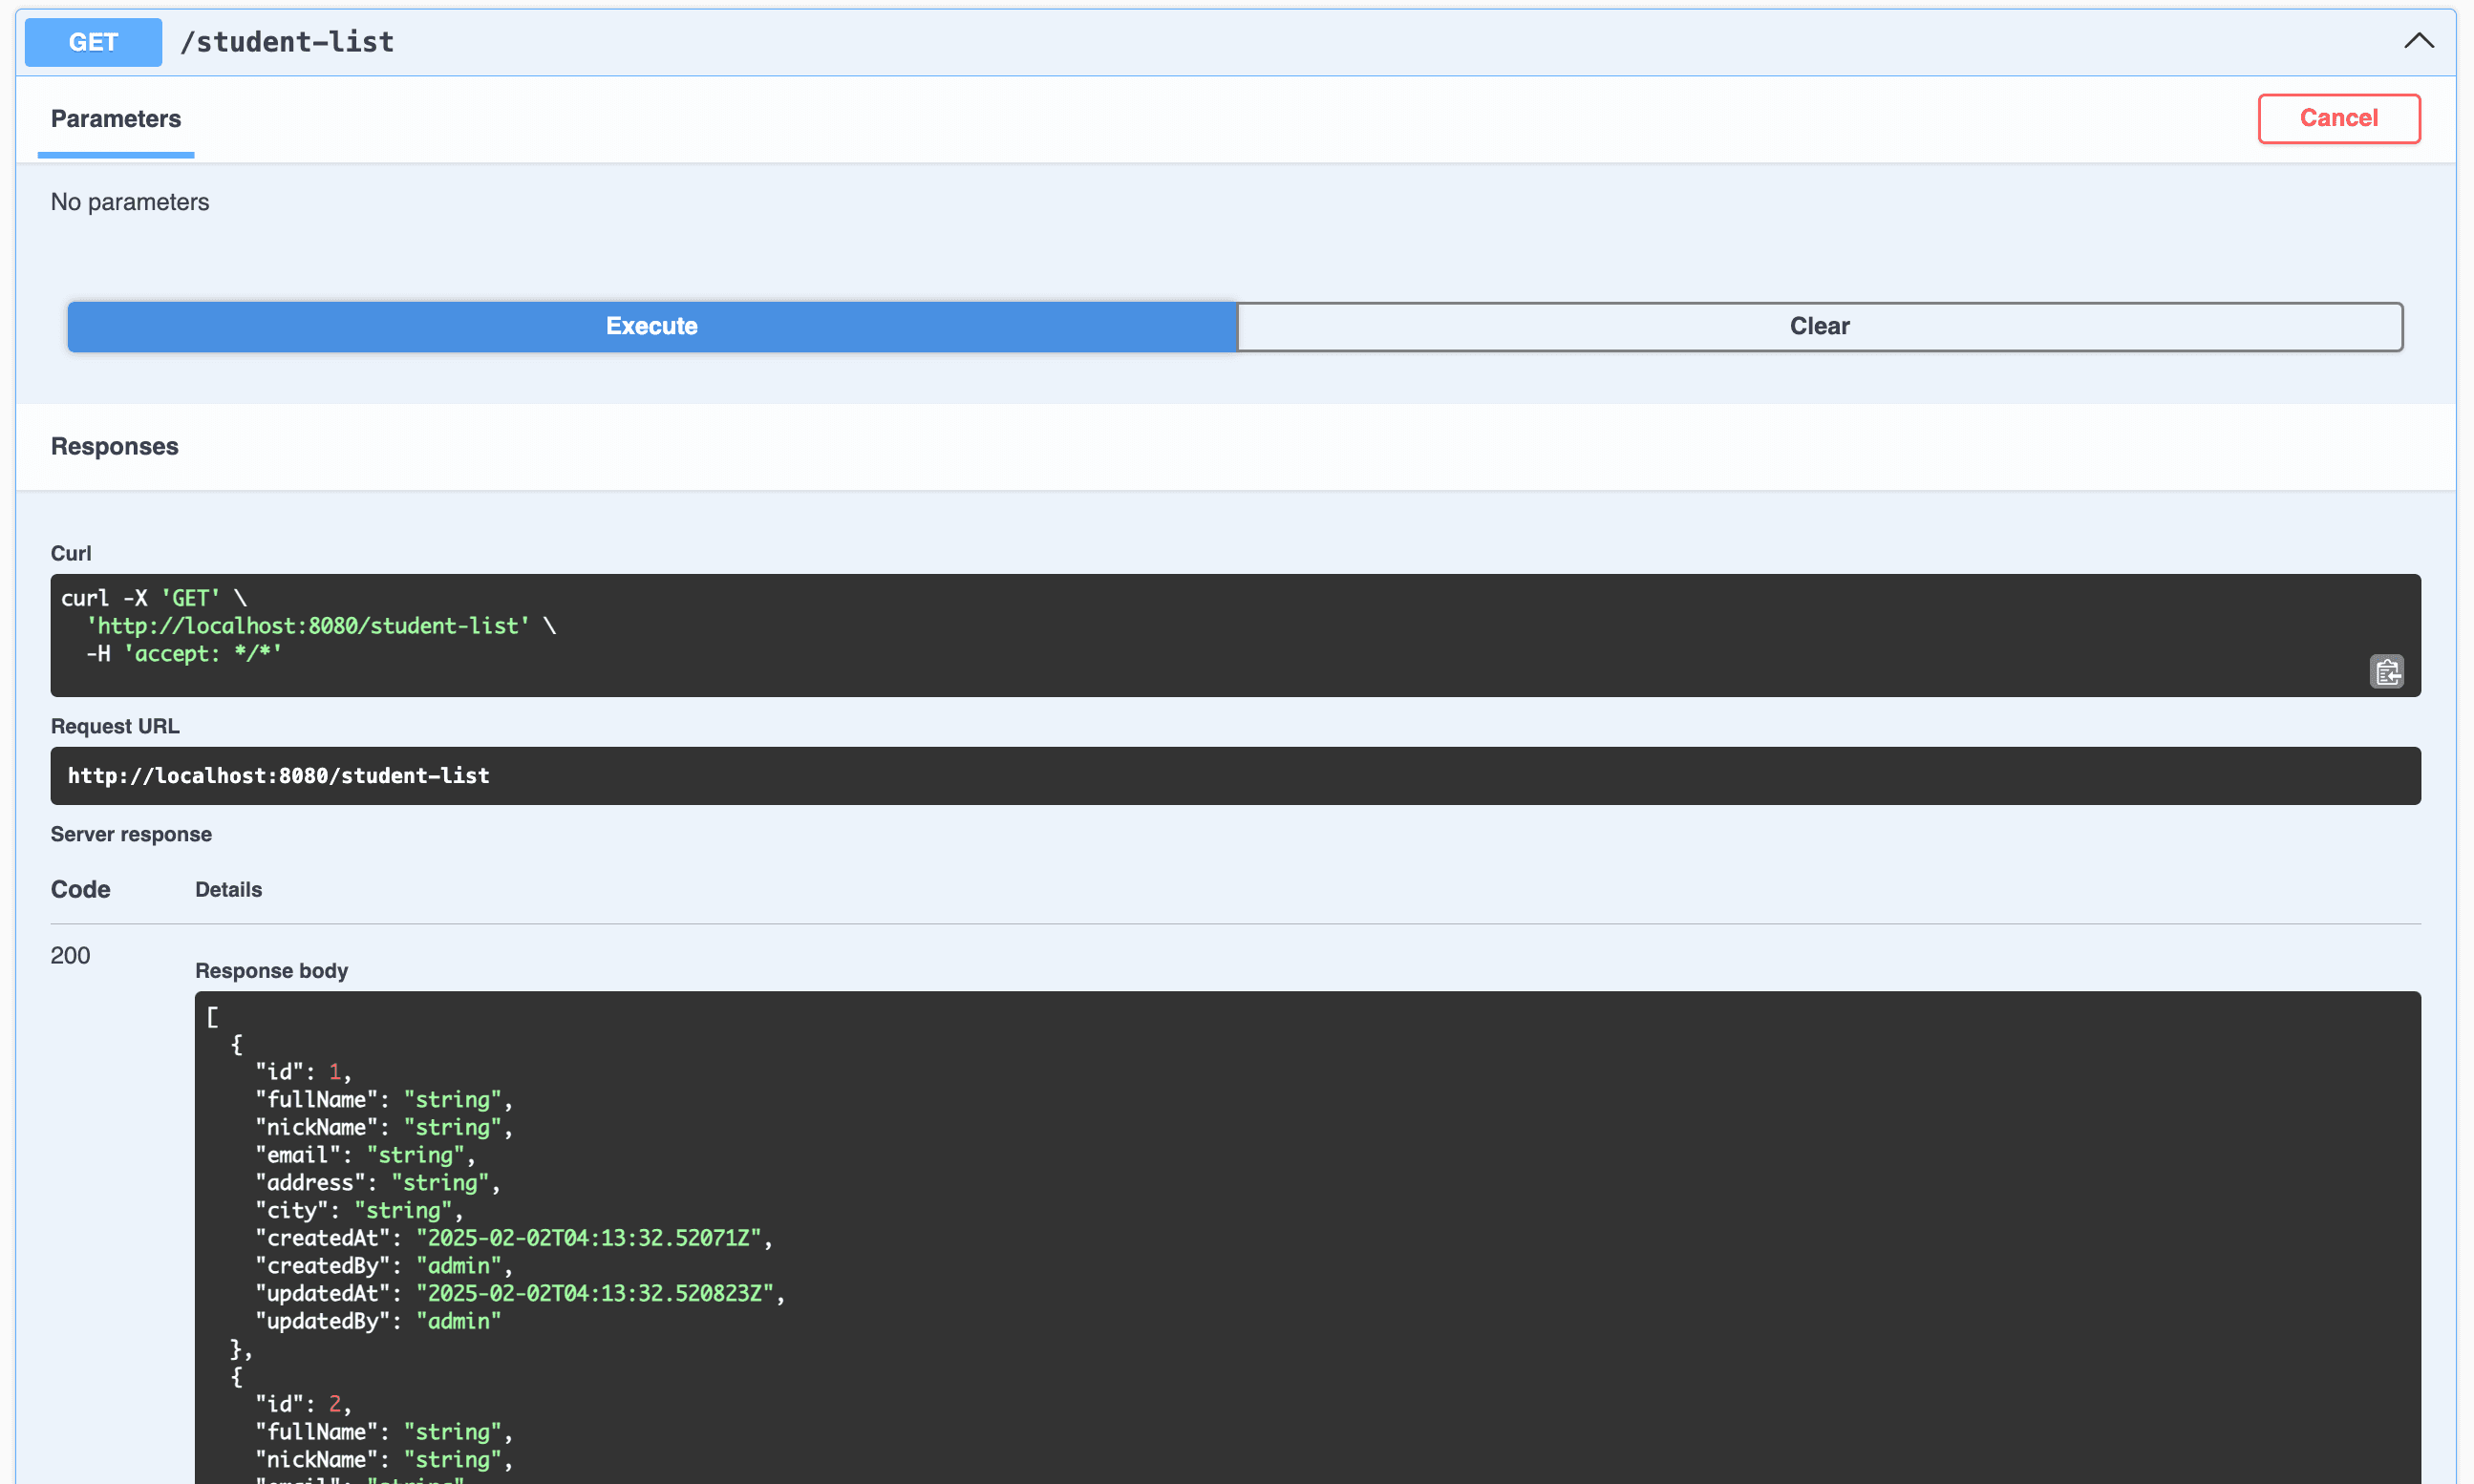Click the Curl label

coord(71,553)
